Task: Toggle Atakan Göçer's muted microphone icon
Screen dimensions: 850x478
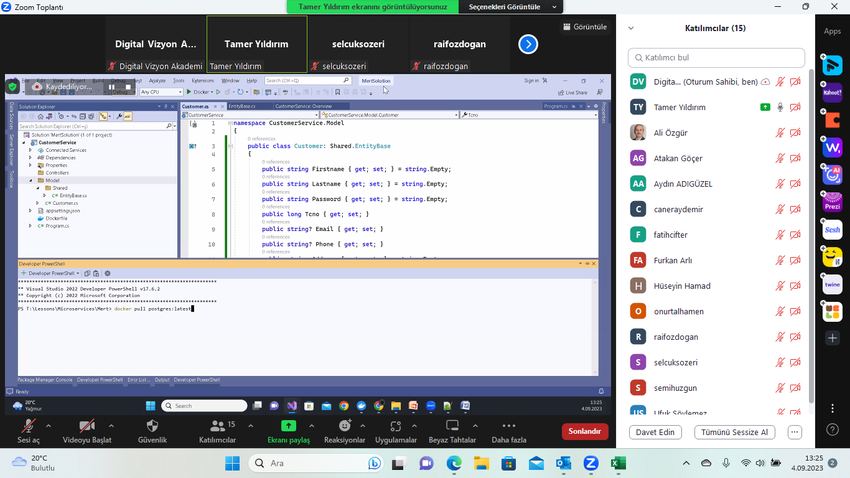Action: [x=780, y=158]
